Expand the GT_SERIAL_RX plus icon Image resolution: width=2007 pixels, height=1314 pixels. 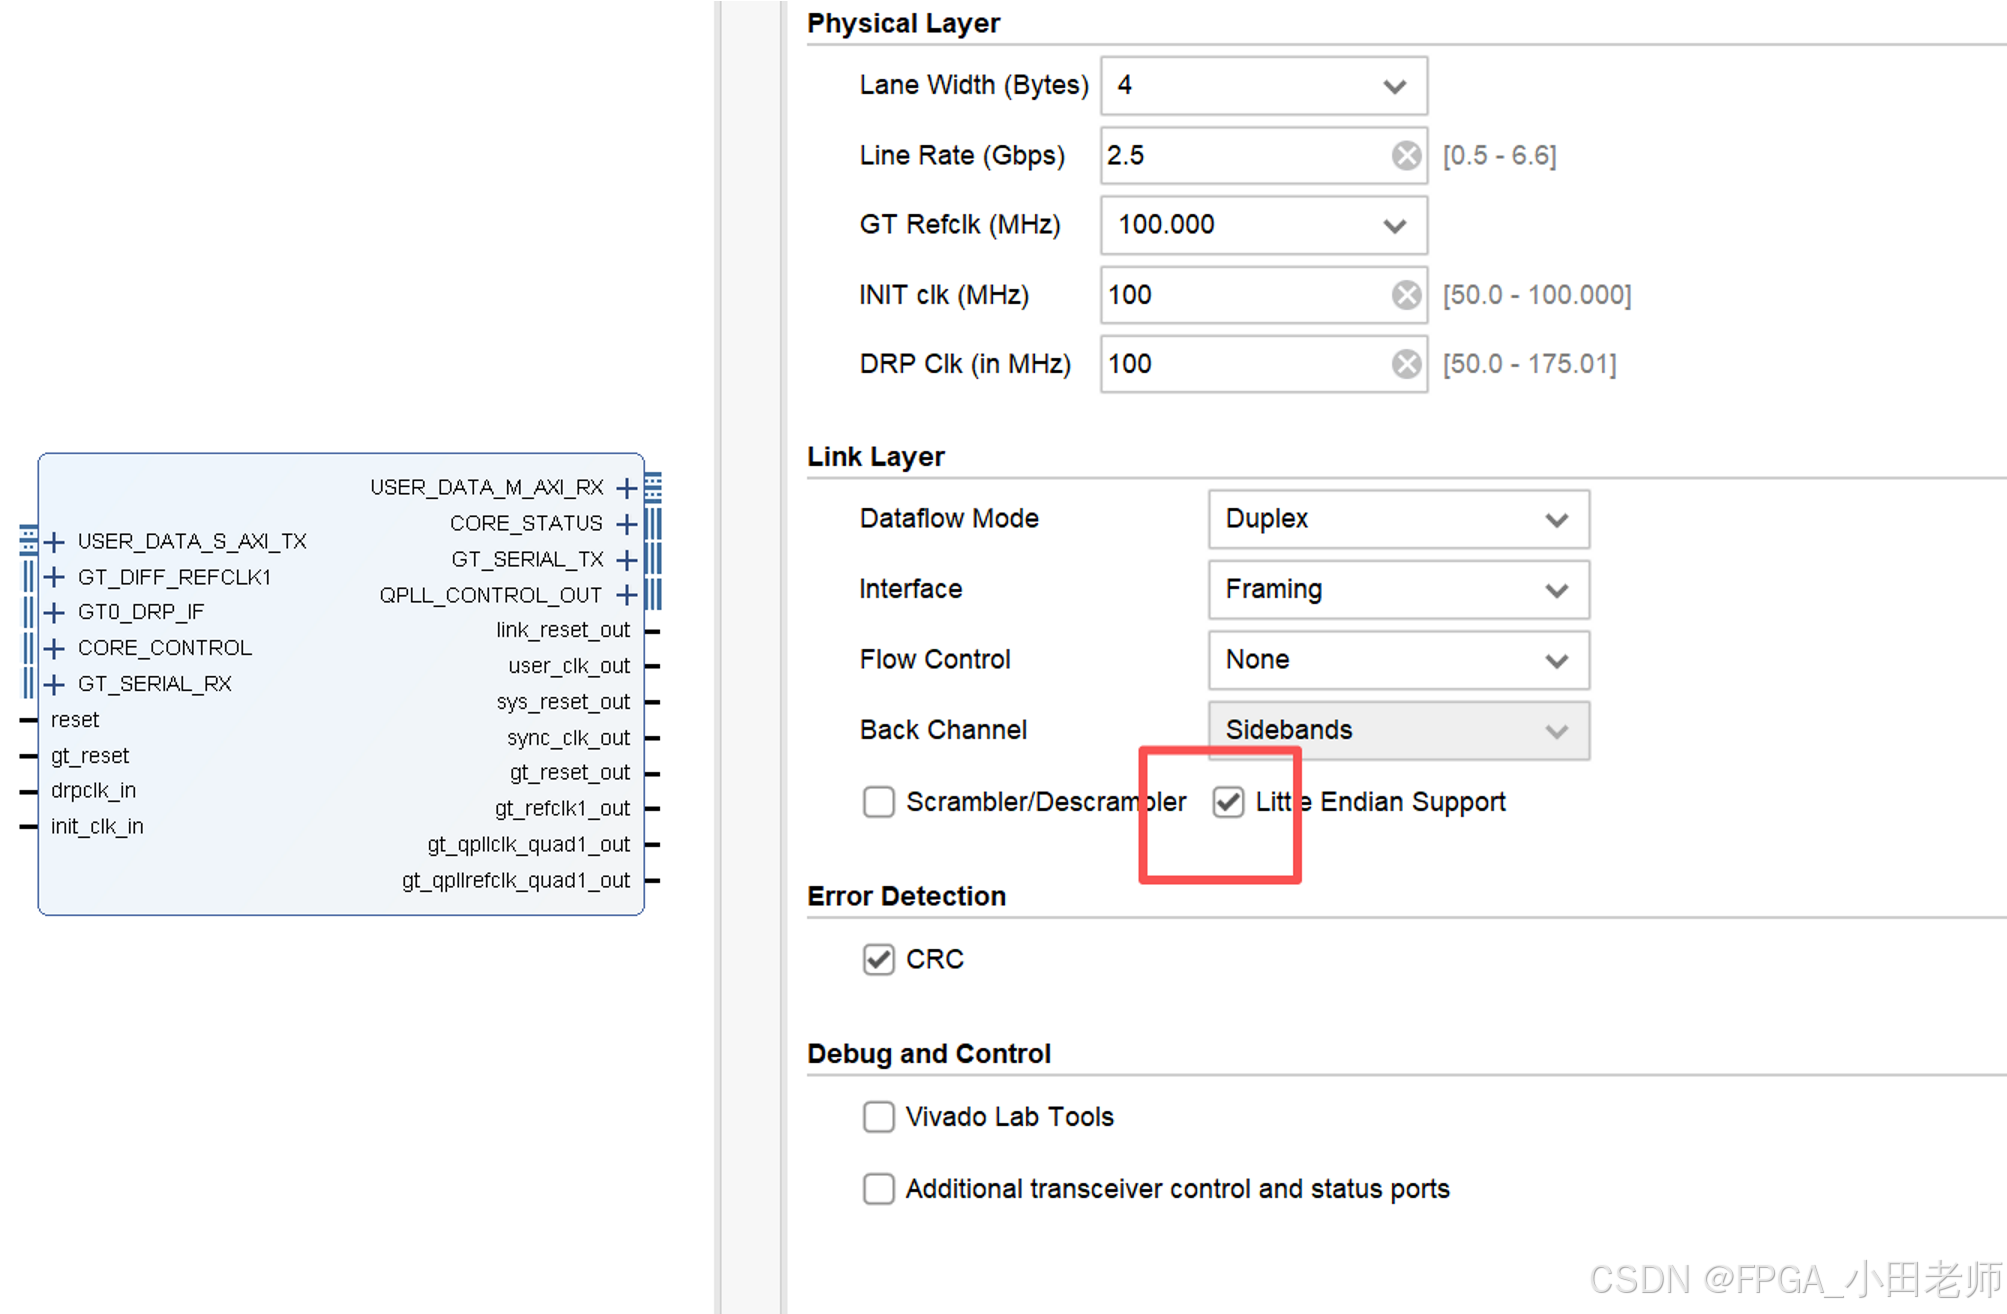pyautogui.click(x=55, y=684)
